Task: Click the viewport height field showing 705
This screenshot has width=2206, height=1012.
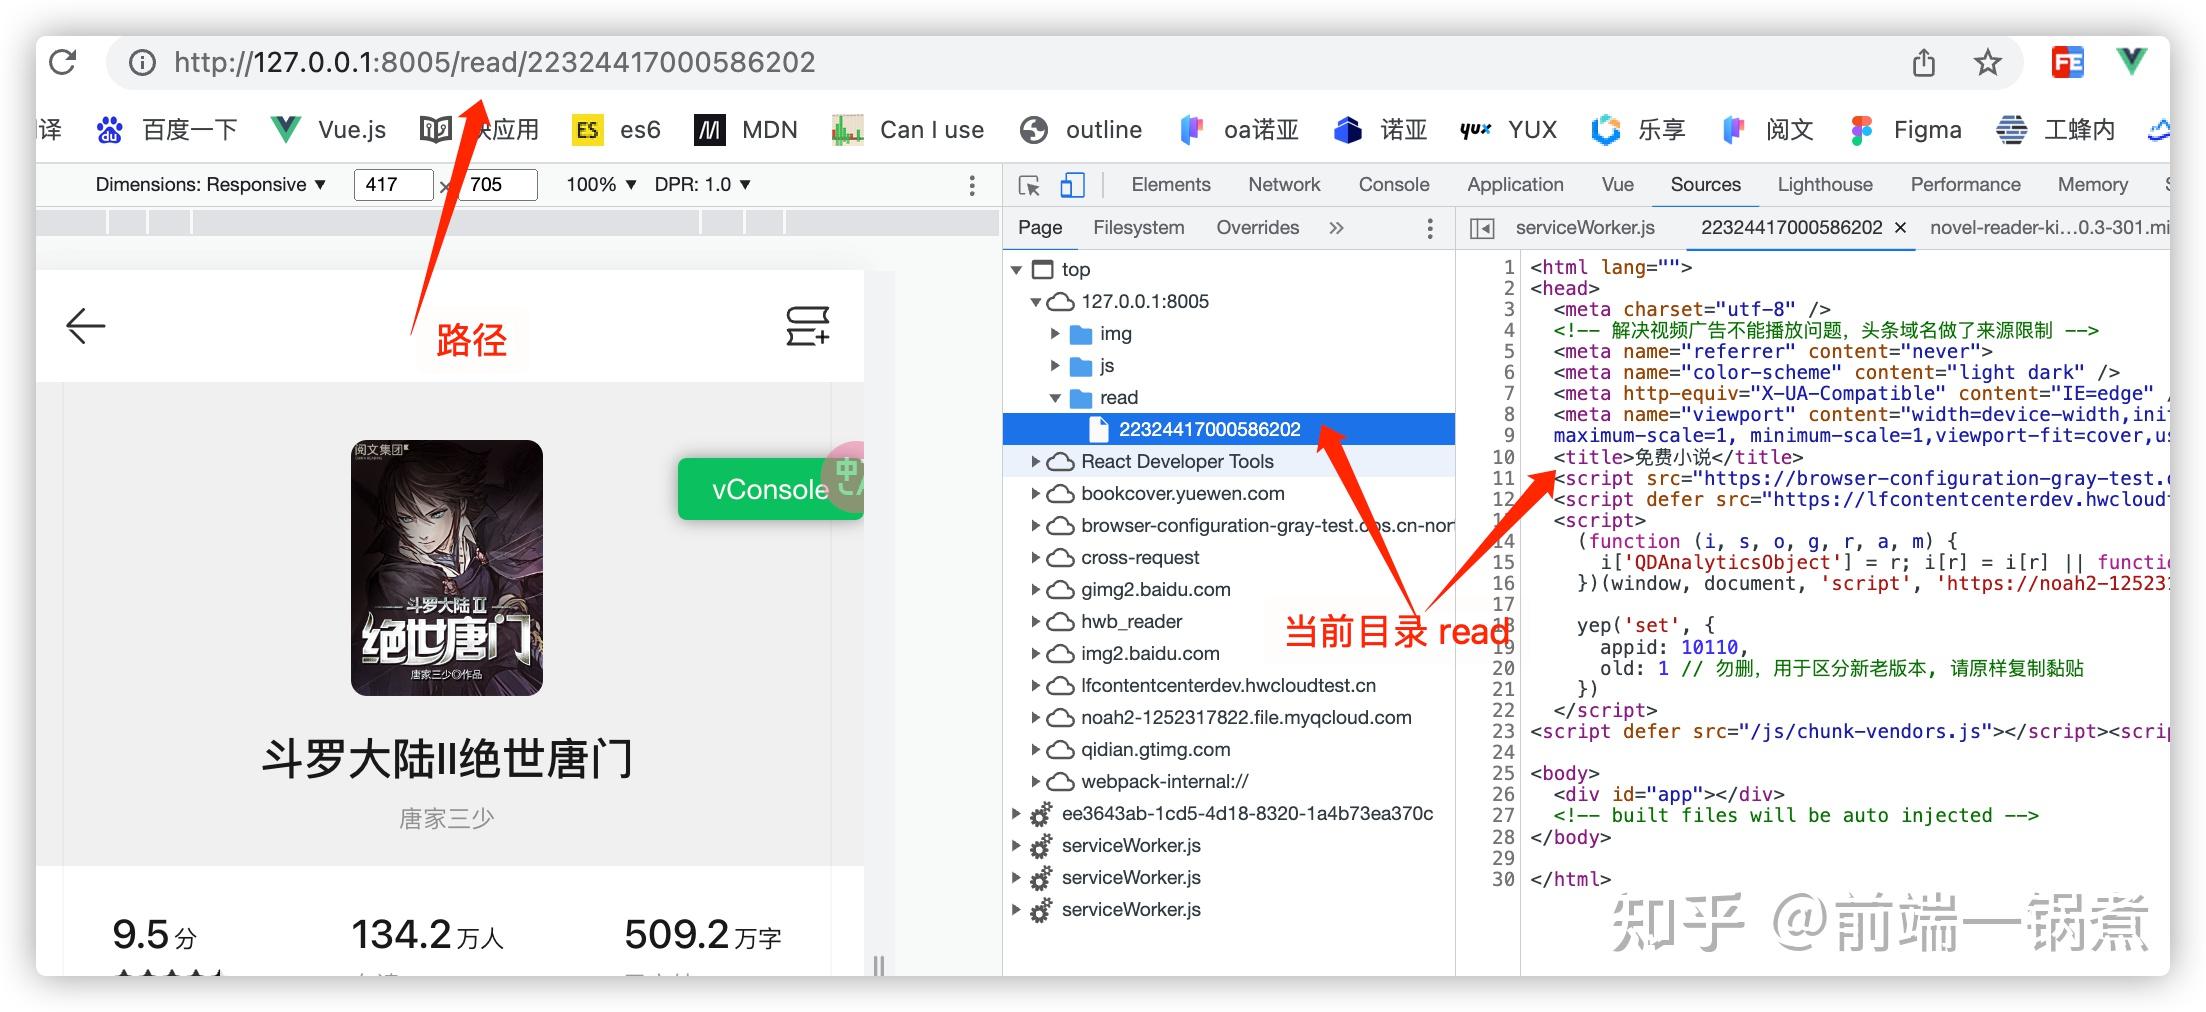Action: (x=497, y=185)
